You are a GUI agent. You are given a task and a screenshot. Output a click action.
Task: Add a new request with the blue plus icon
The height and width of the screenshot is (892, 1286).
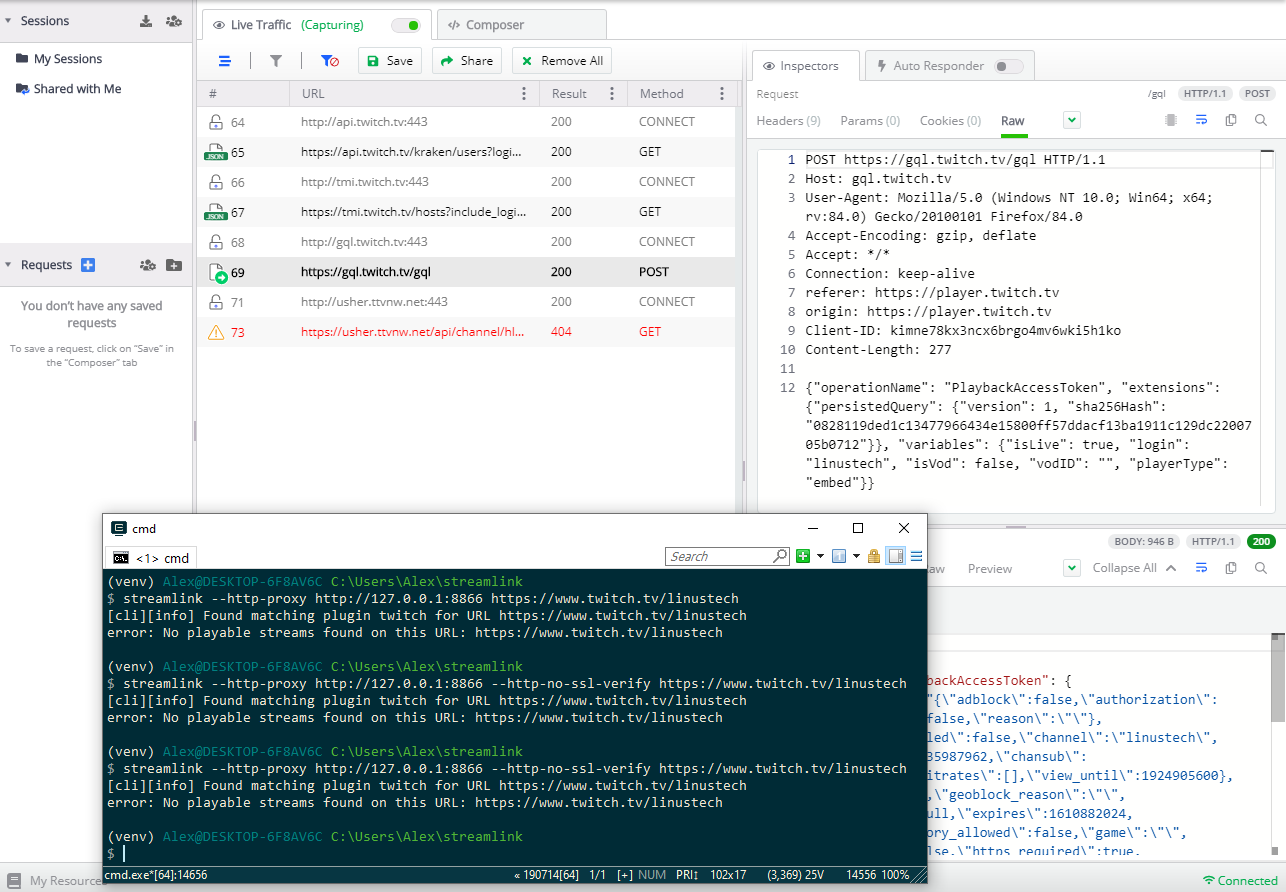pos(88,265)
